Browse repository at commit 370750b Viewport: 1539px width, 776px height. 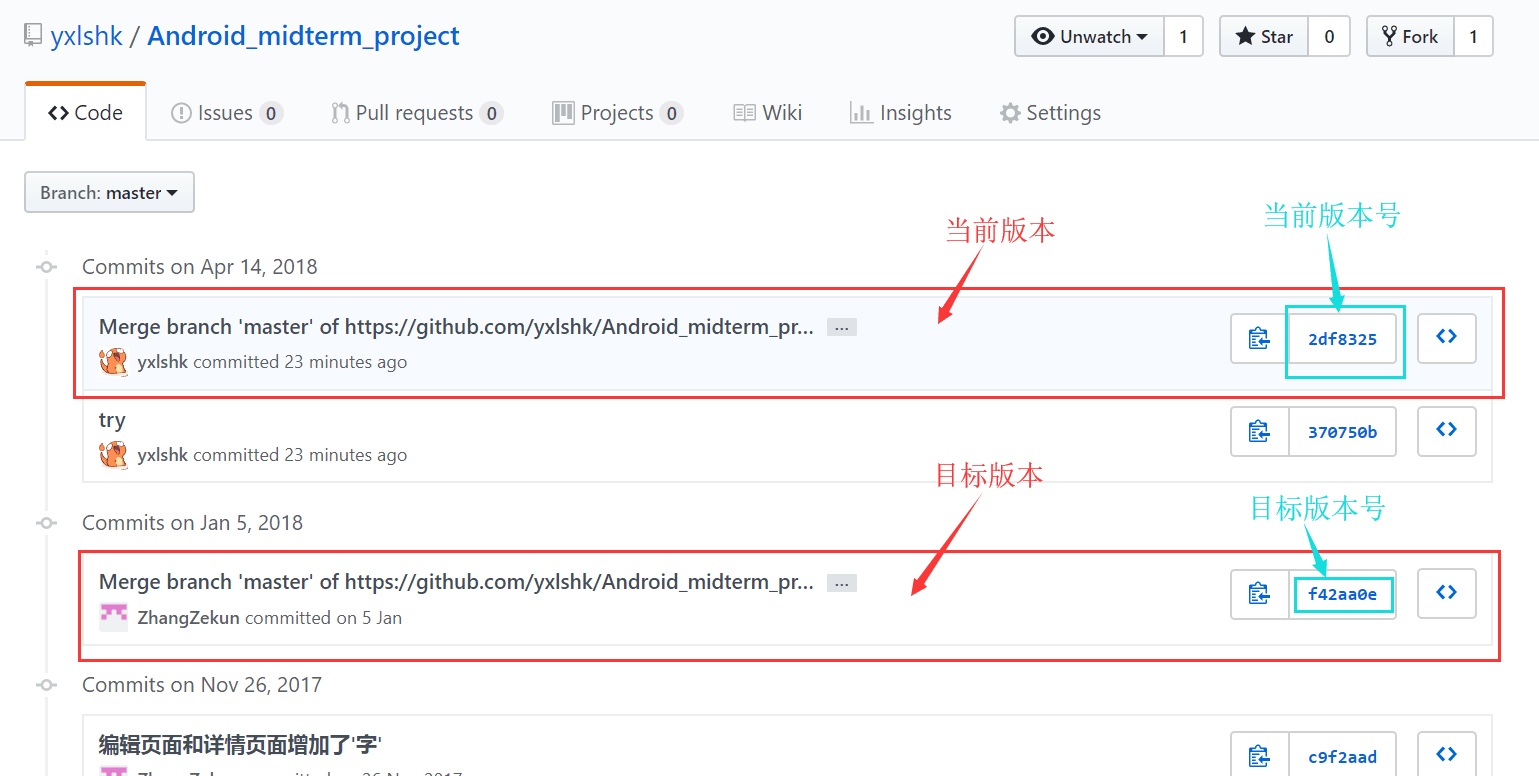1447,432
